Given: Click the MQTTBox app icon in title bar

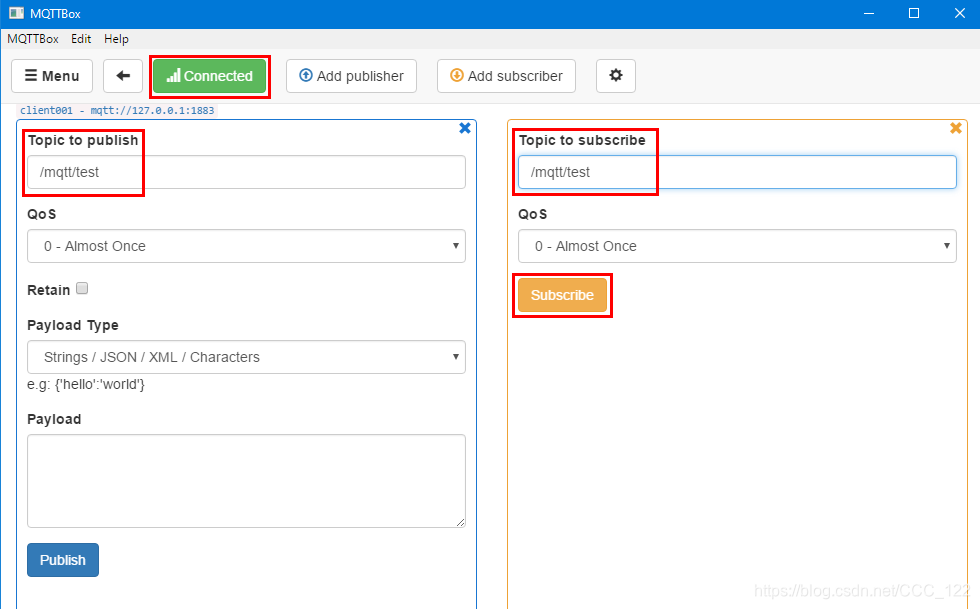Looking at the screenshot, I should (16, 13).
